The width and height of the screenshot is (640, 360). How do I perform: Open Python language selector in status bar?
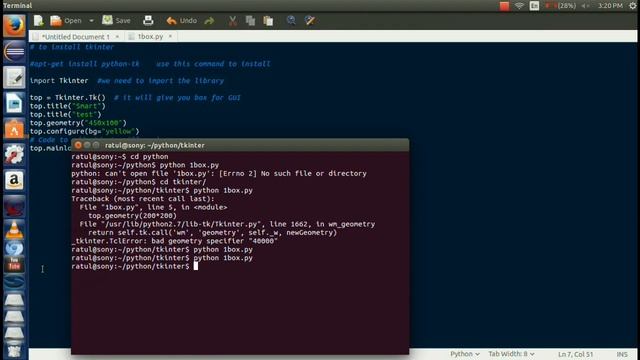click(464, 354)
